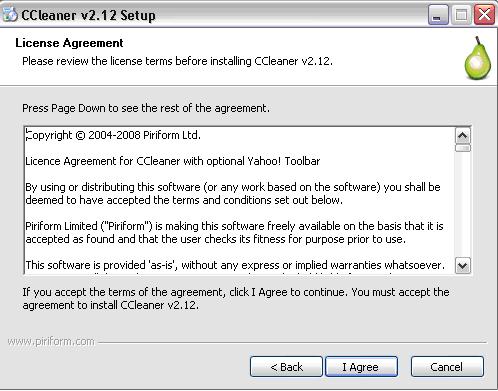Click the license scrollbar up arrow
498x391 pixels.
(463, 136)
